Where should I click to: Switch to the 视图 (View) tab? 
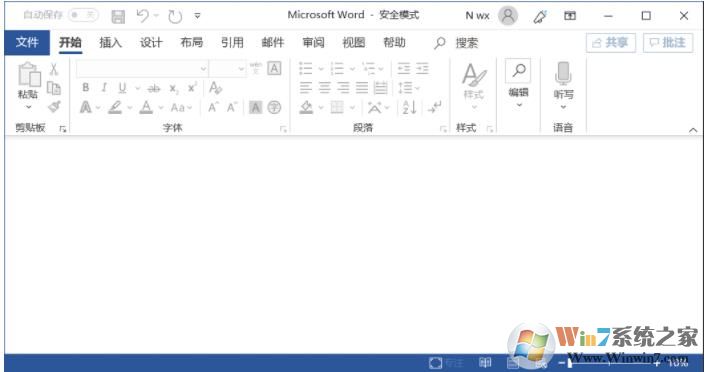tap(354, 43)
